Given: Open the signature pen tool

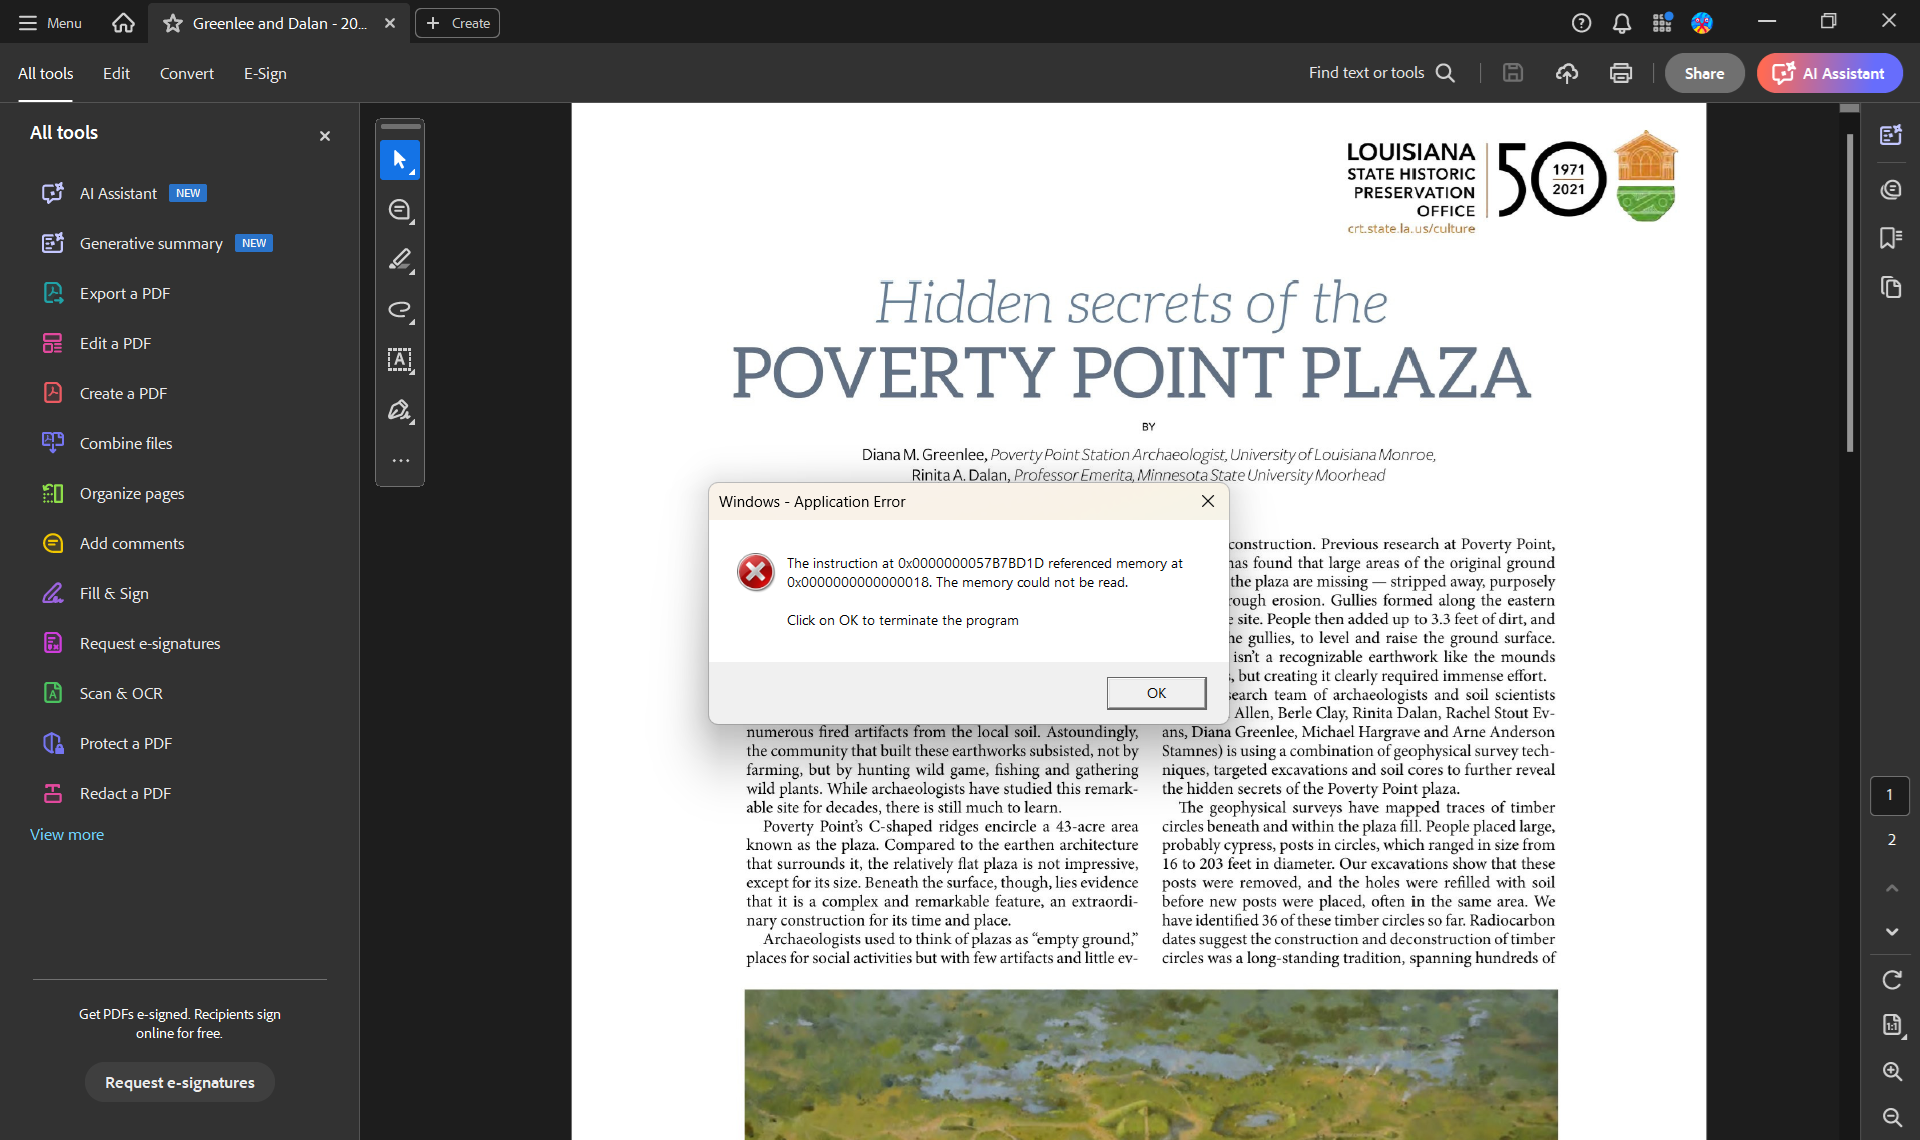Looking at the screenshot, I should point(399,410).
